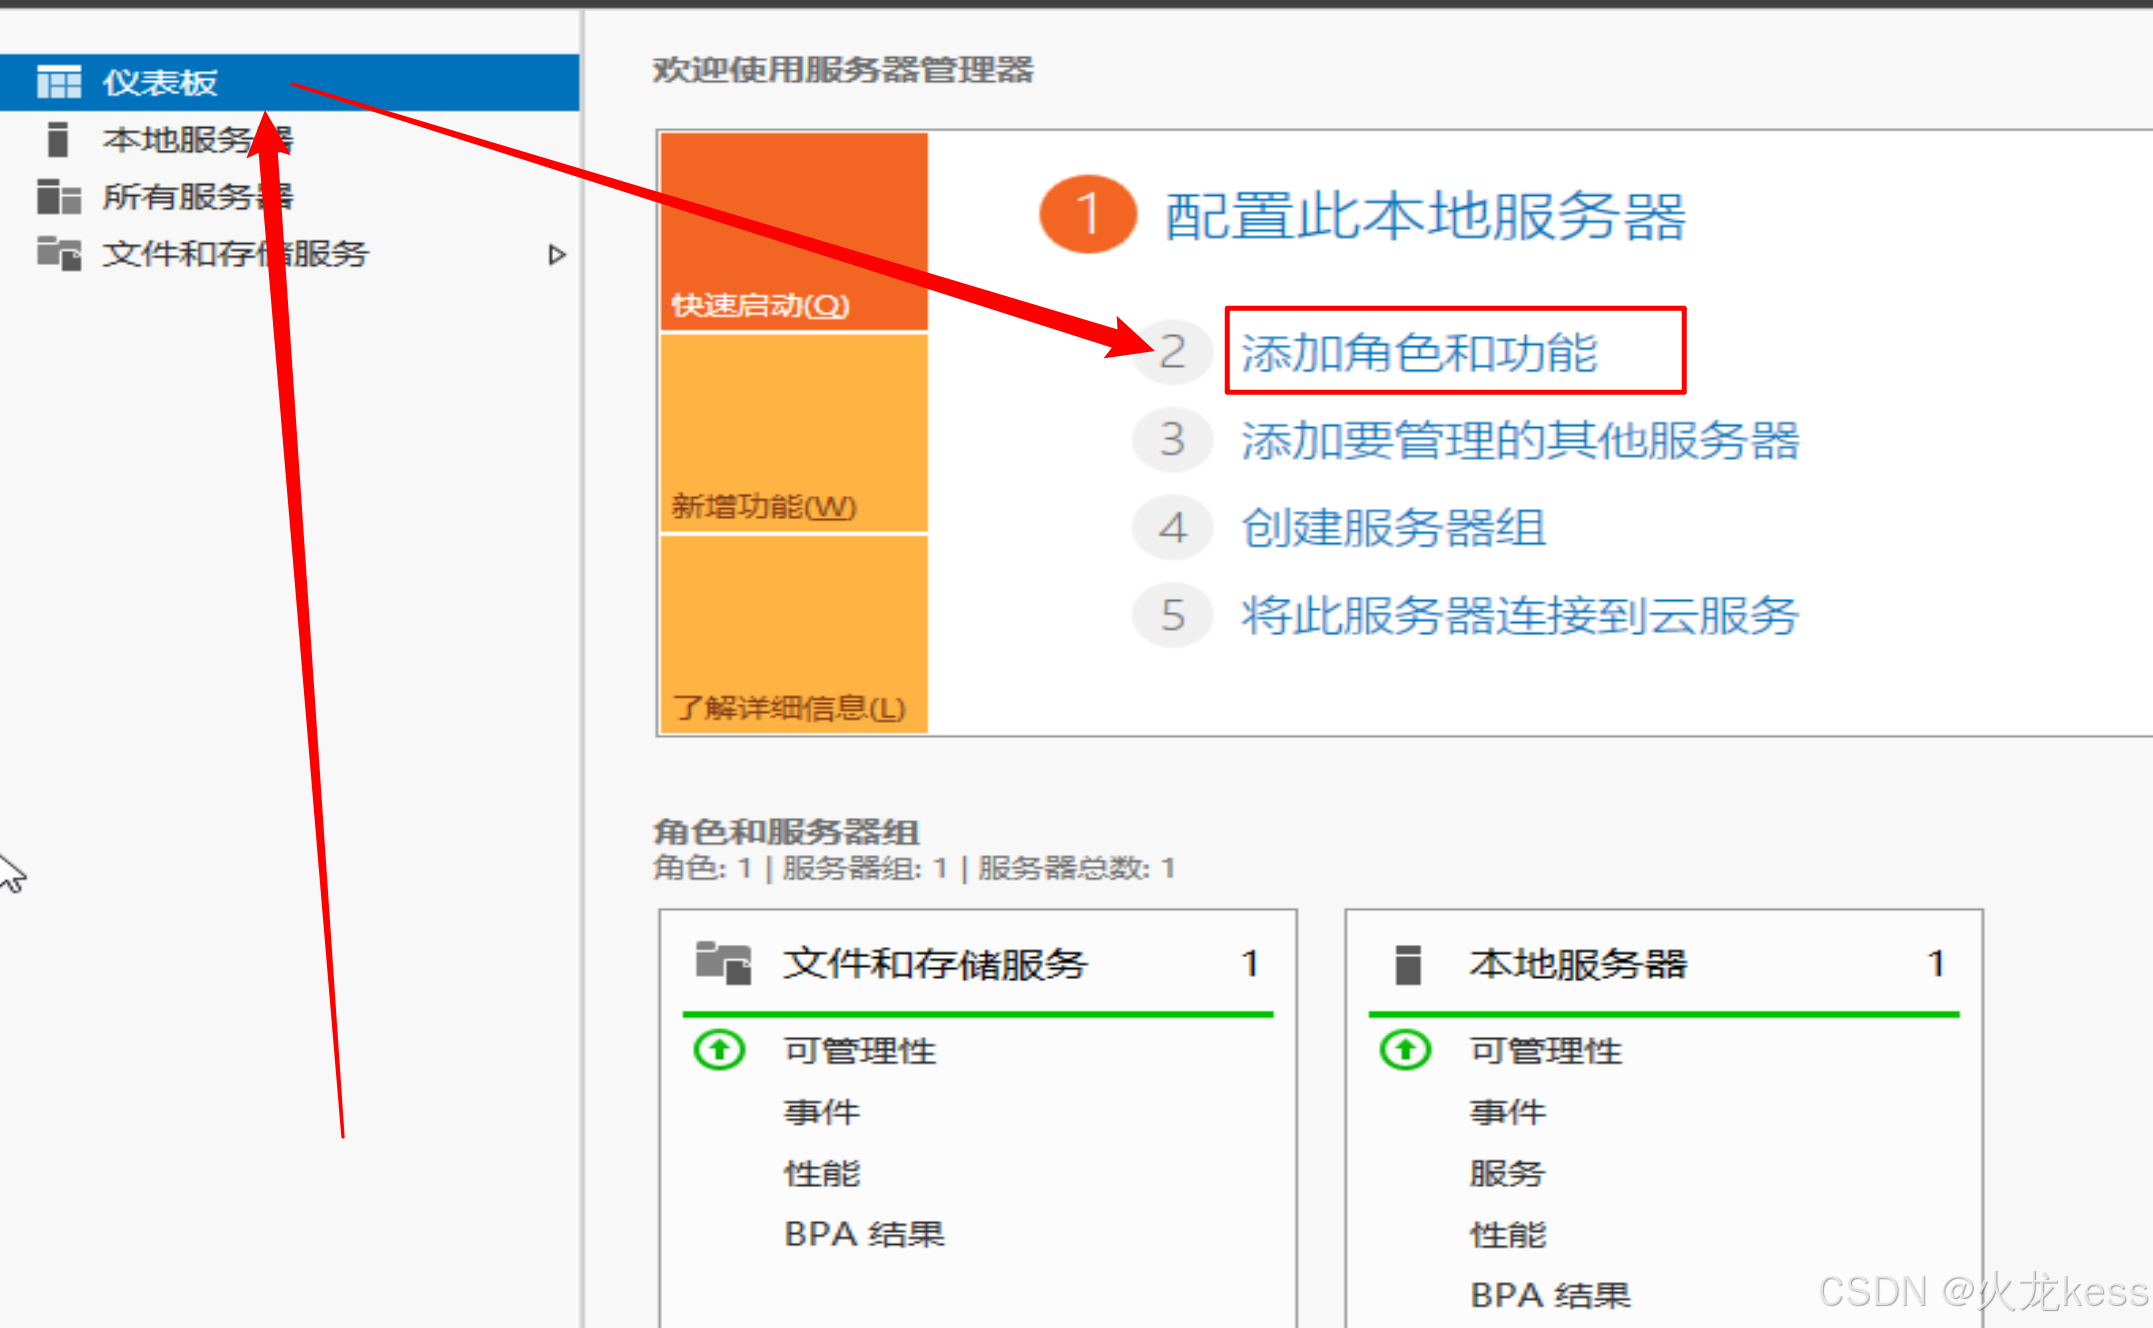This screenshot has width=2153, height=1328.
Task: Click the Local Server (本地服务器) sidebar icon
Action: [x=58, y=140]
